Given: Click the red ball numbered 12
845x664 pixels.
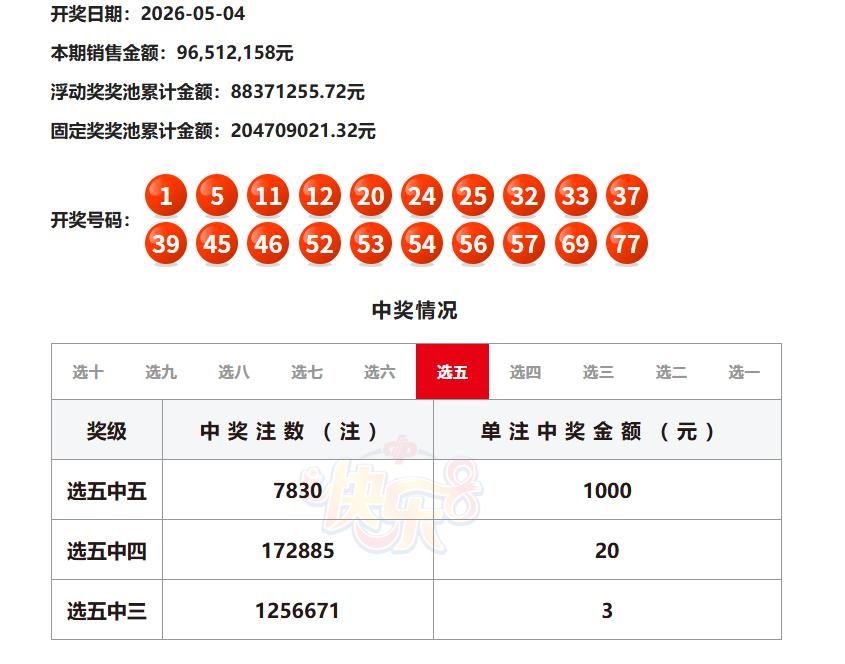Looking at the screenshot, I should click(x=320, y=195).
